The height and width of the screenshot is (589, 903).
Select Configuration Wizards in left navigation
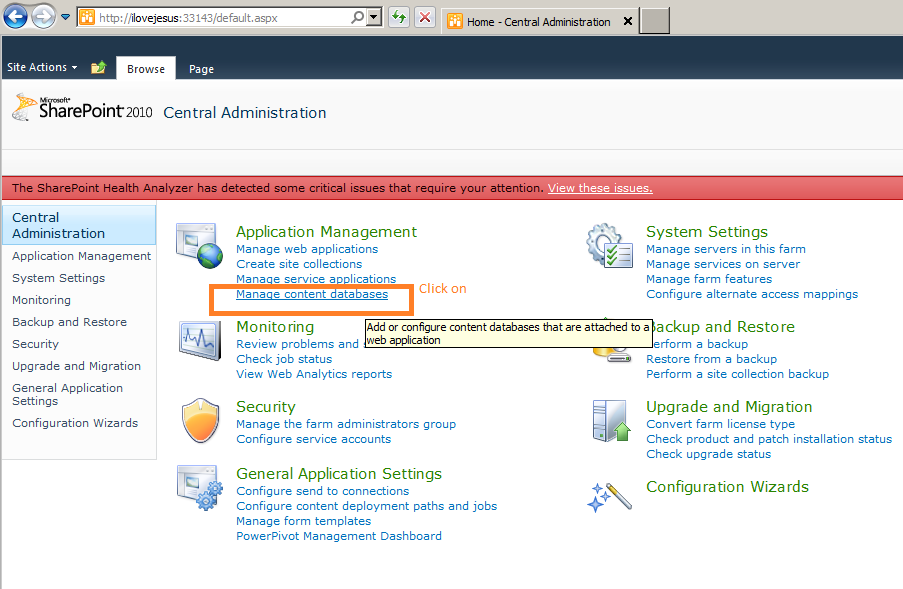75,423
